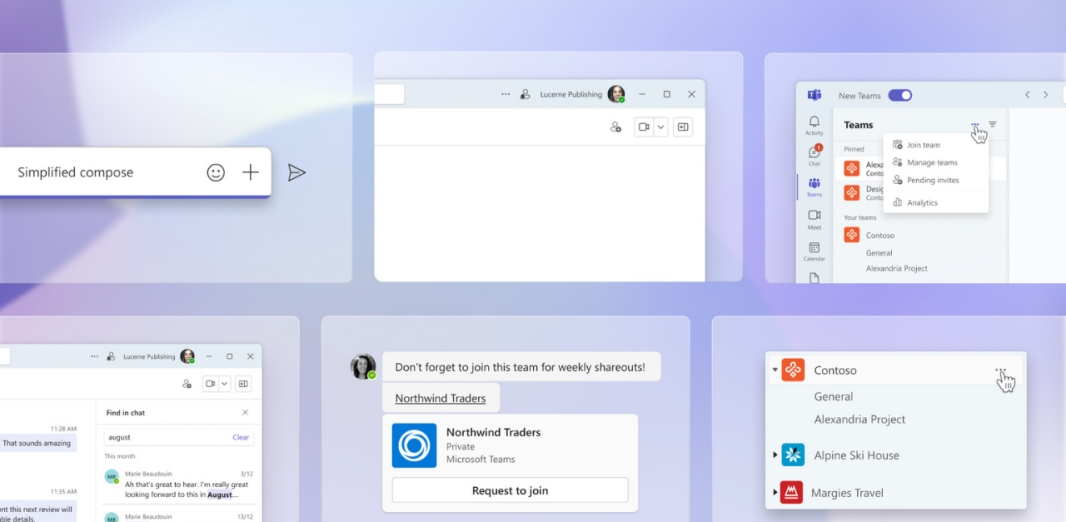
Task: Go back with the left chevron arrow
Action: pyautogui.click(x=1027, y=95)
